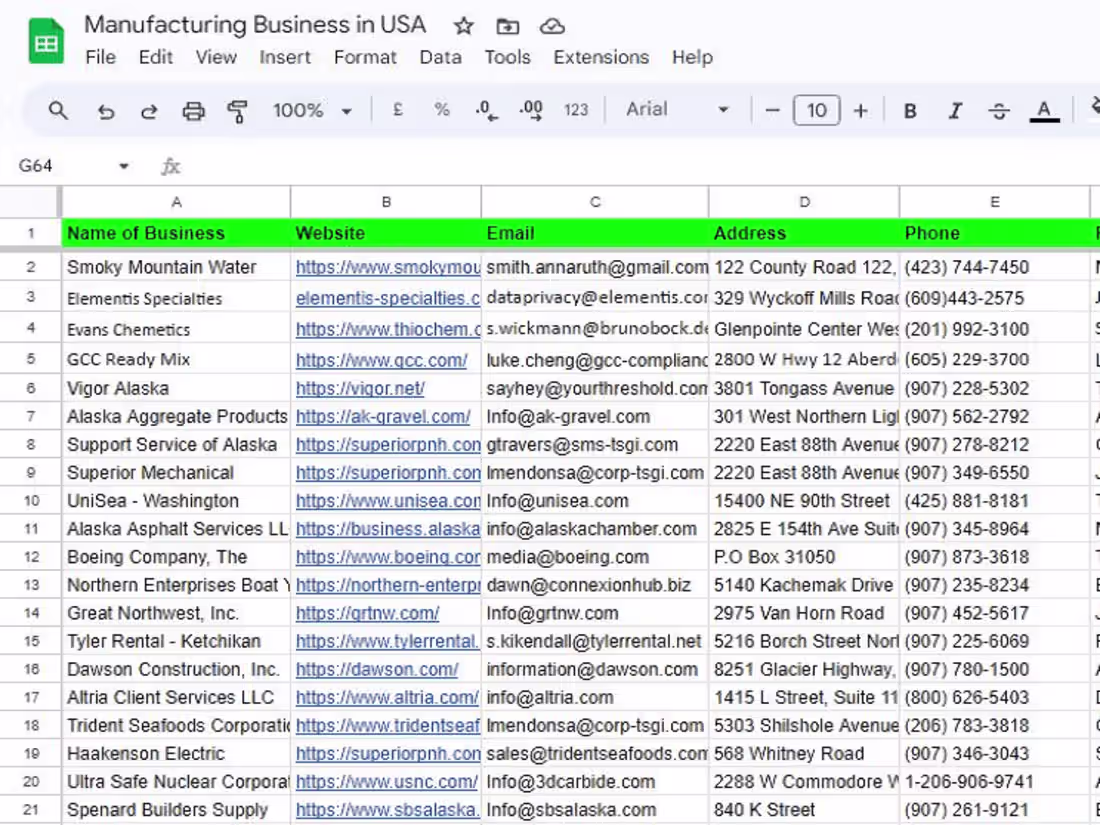The width and height of the screenshot is (1100, 825).
Task: Open the Data menu
Action: (440, 57)
